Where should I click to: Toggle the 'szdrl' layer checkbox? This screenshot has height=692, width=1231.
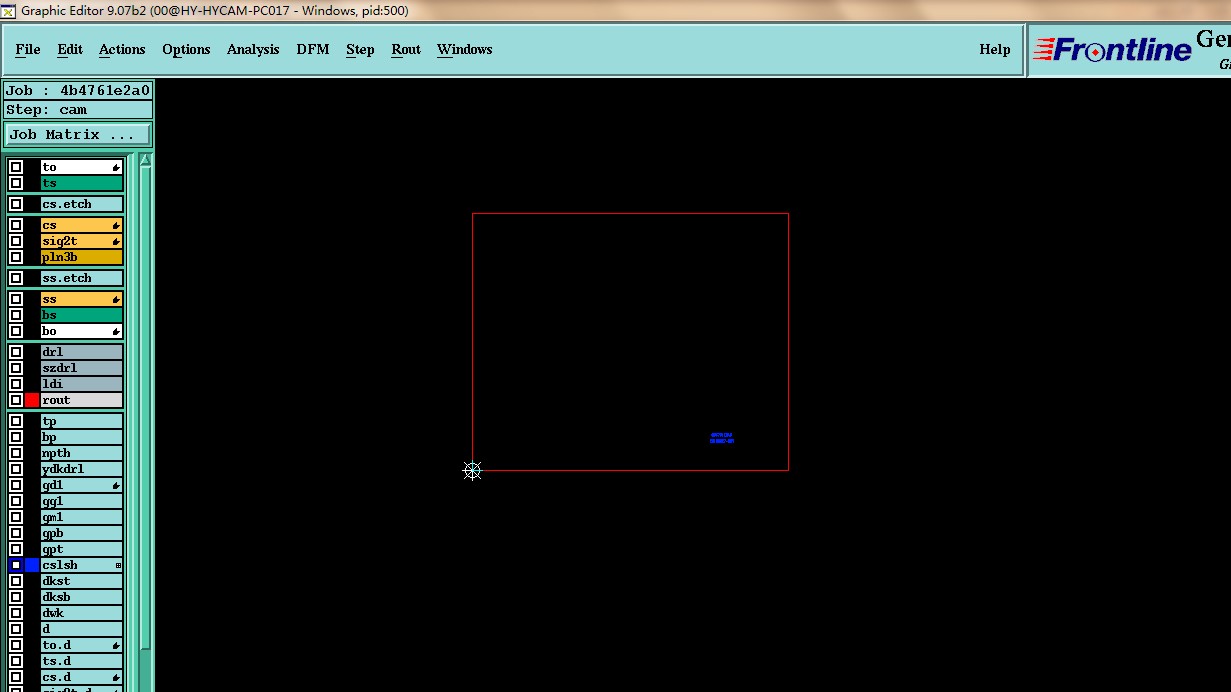click(x=16, y=368)
